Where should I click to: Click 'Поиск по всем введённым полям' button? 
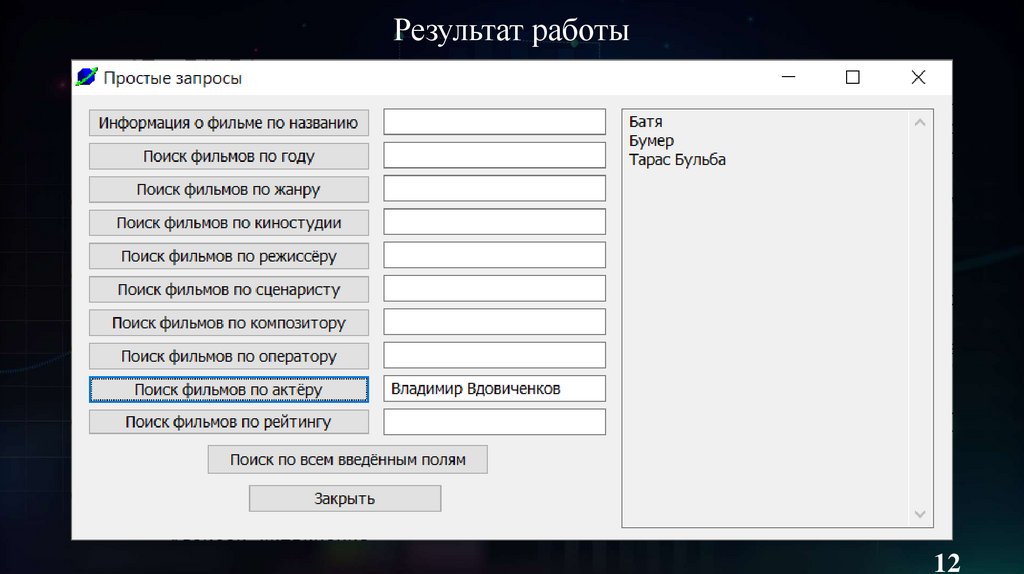coord(347,460)
